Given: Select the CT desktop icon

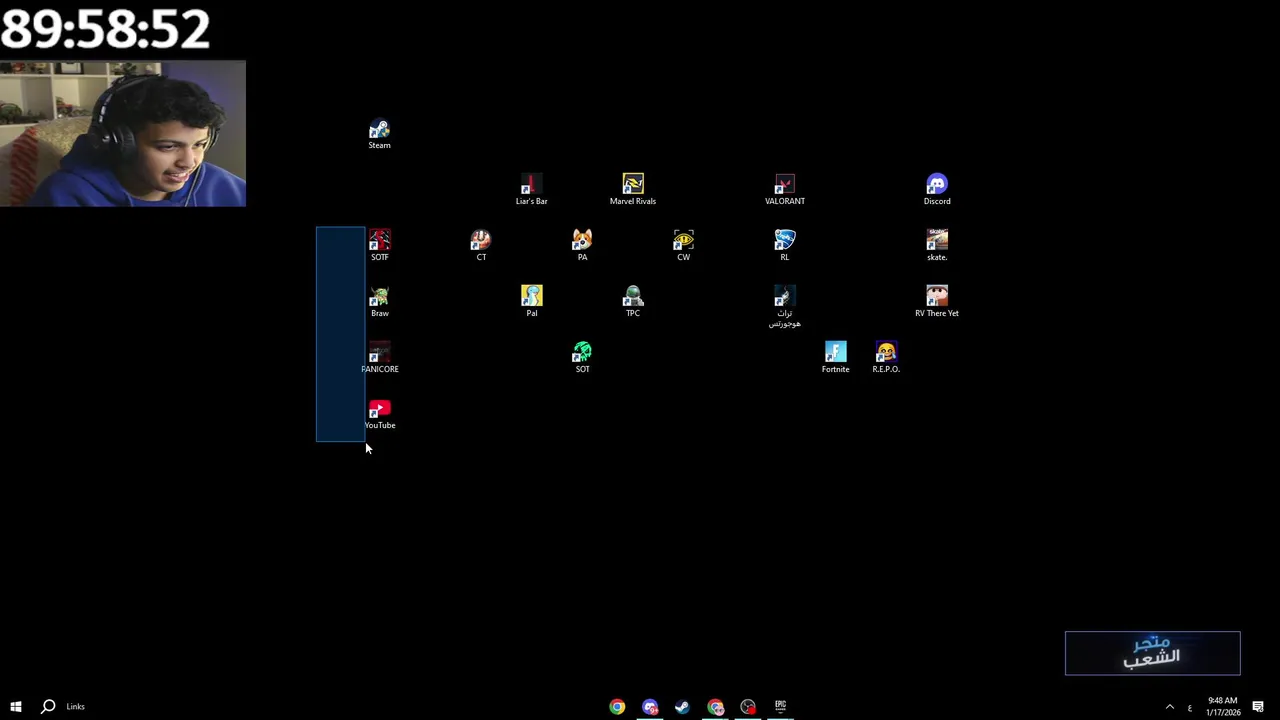Looking at the screenshot, I should tap(481, 246).
